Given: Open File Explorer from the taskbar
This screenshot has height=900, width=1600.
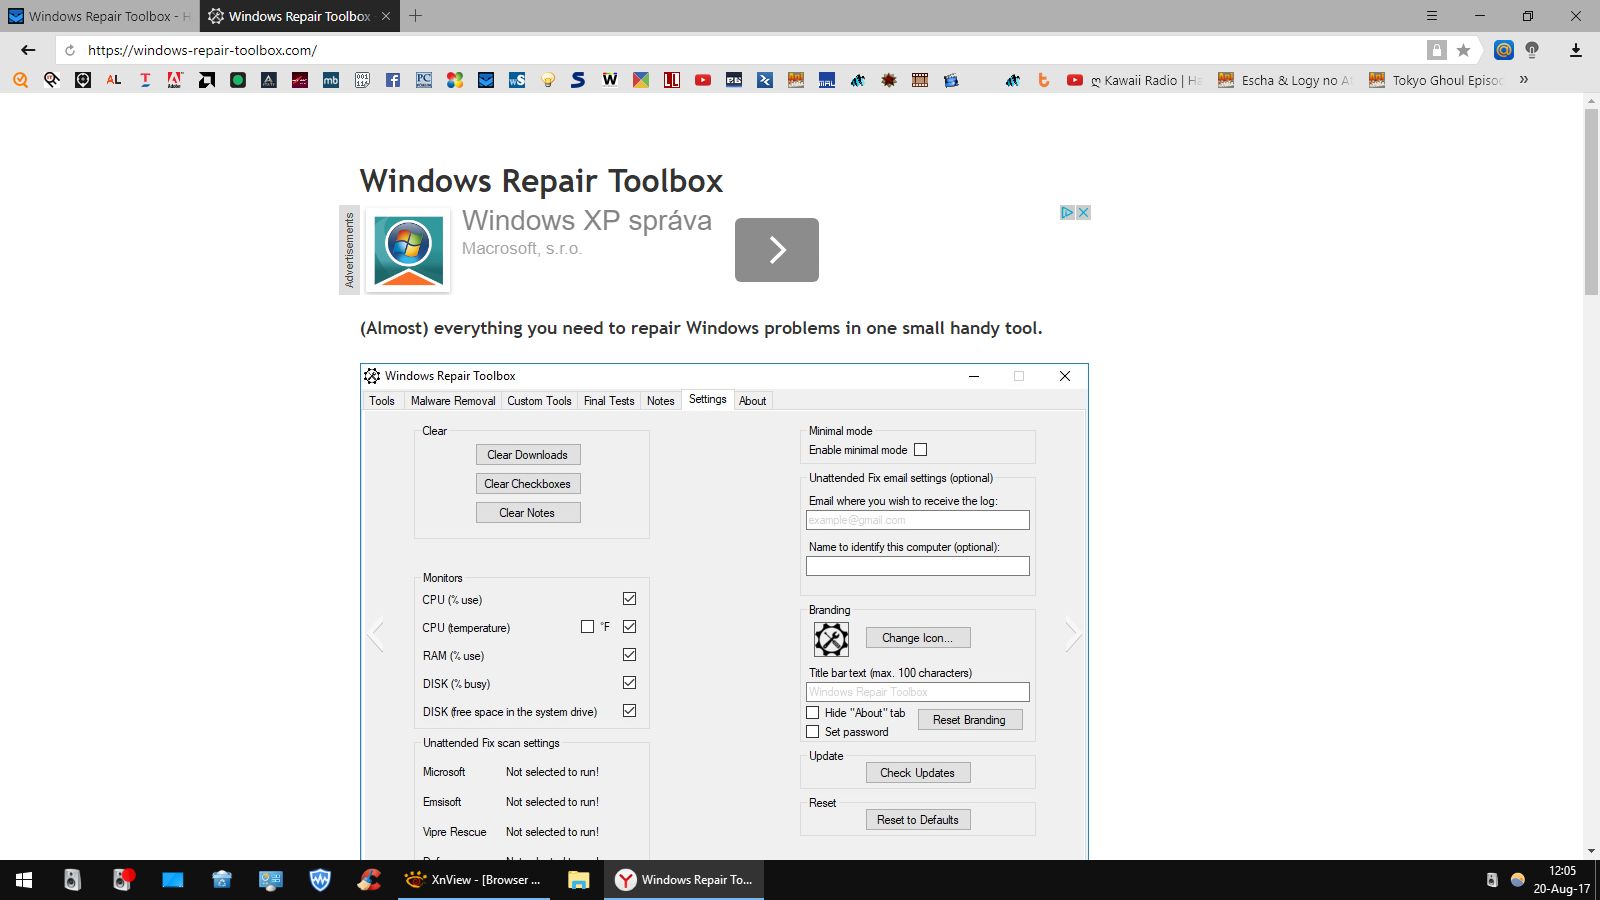Looking at the screenshot, I should click(578, 880).
